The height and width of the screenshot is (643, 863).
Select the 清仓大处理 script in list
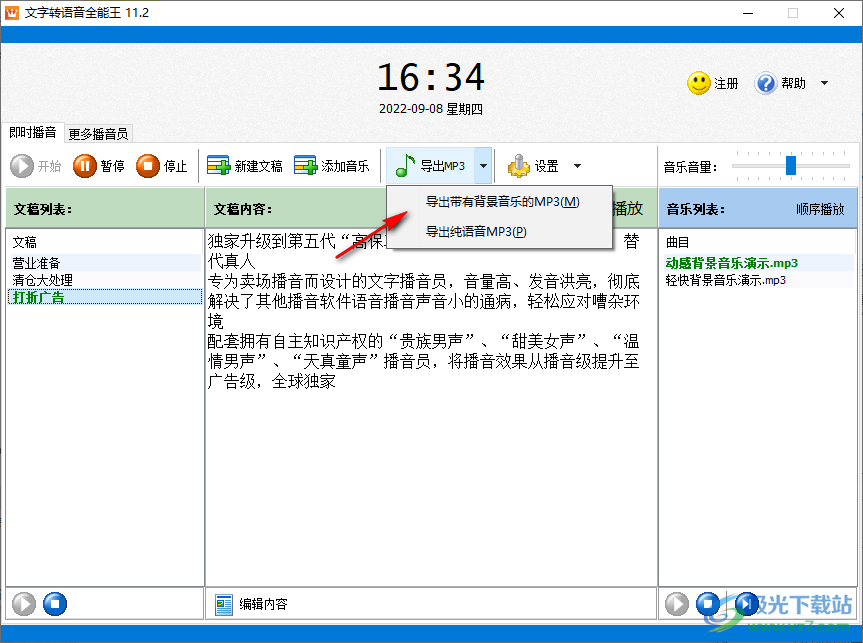point(42,280)
